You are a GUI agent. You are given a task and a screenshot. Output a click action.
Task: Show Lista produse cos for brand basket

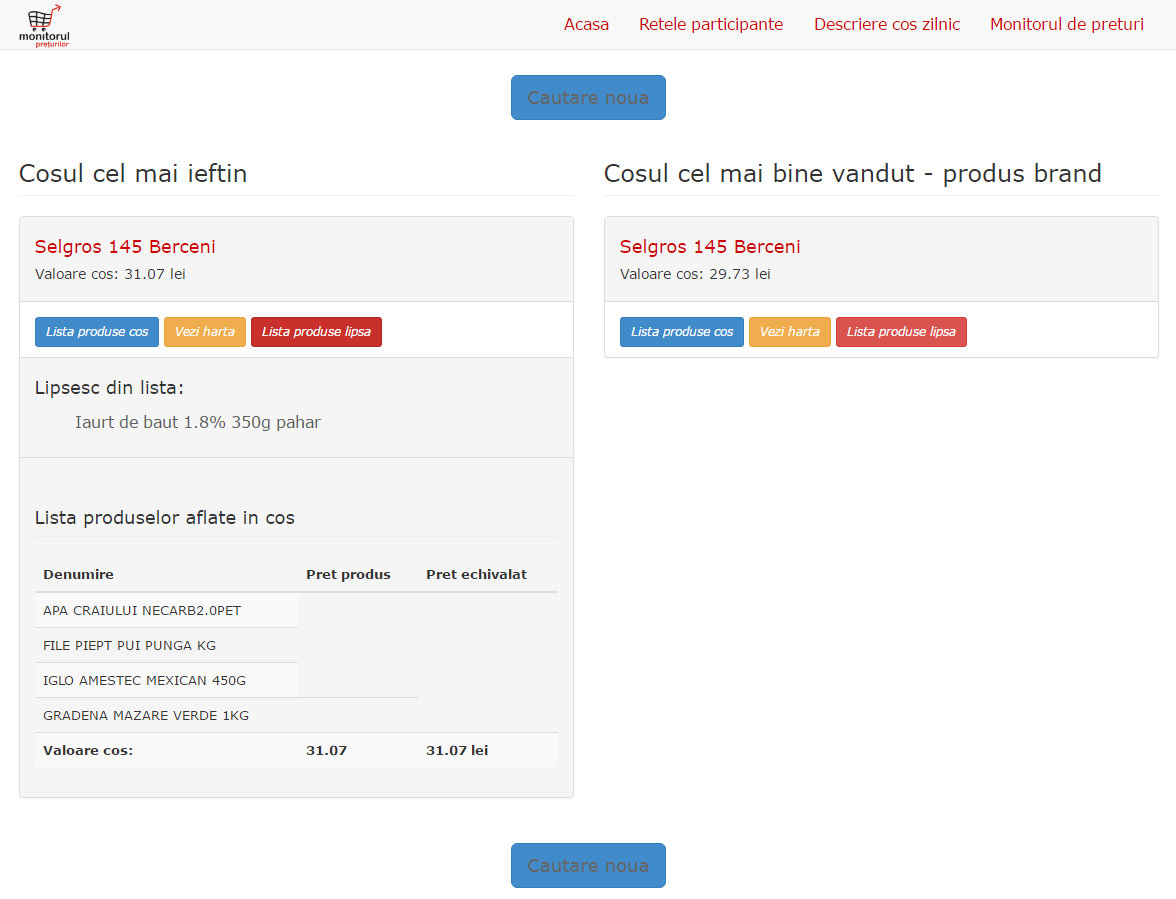coord(682,331)
